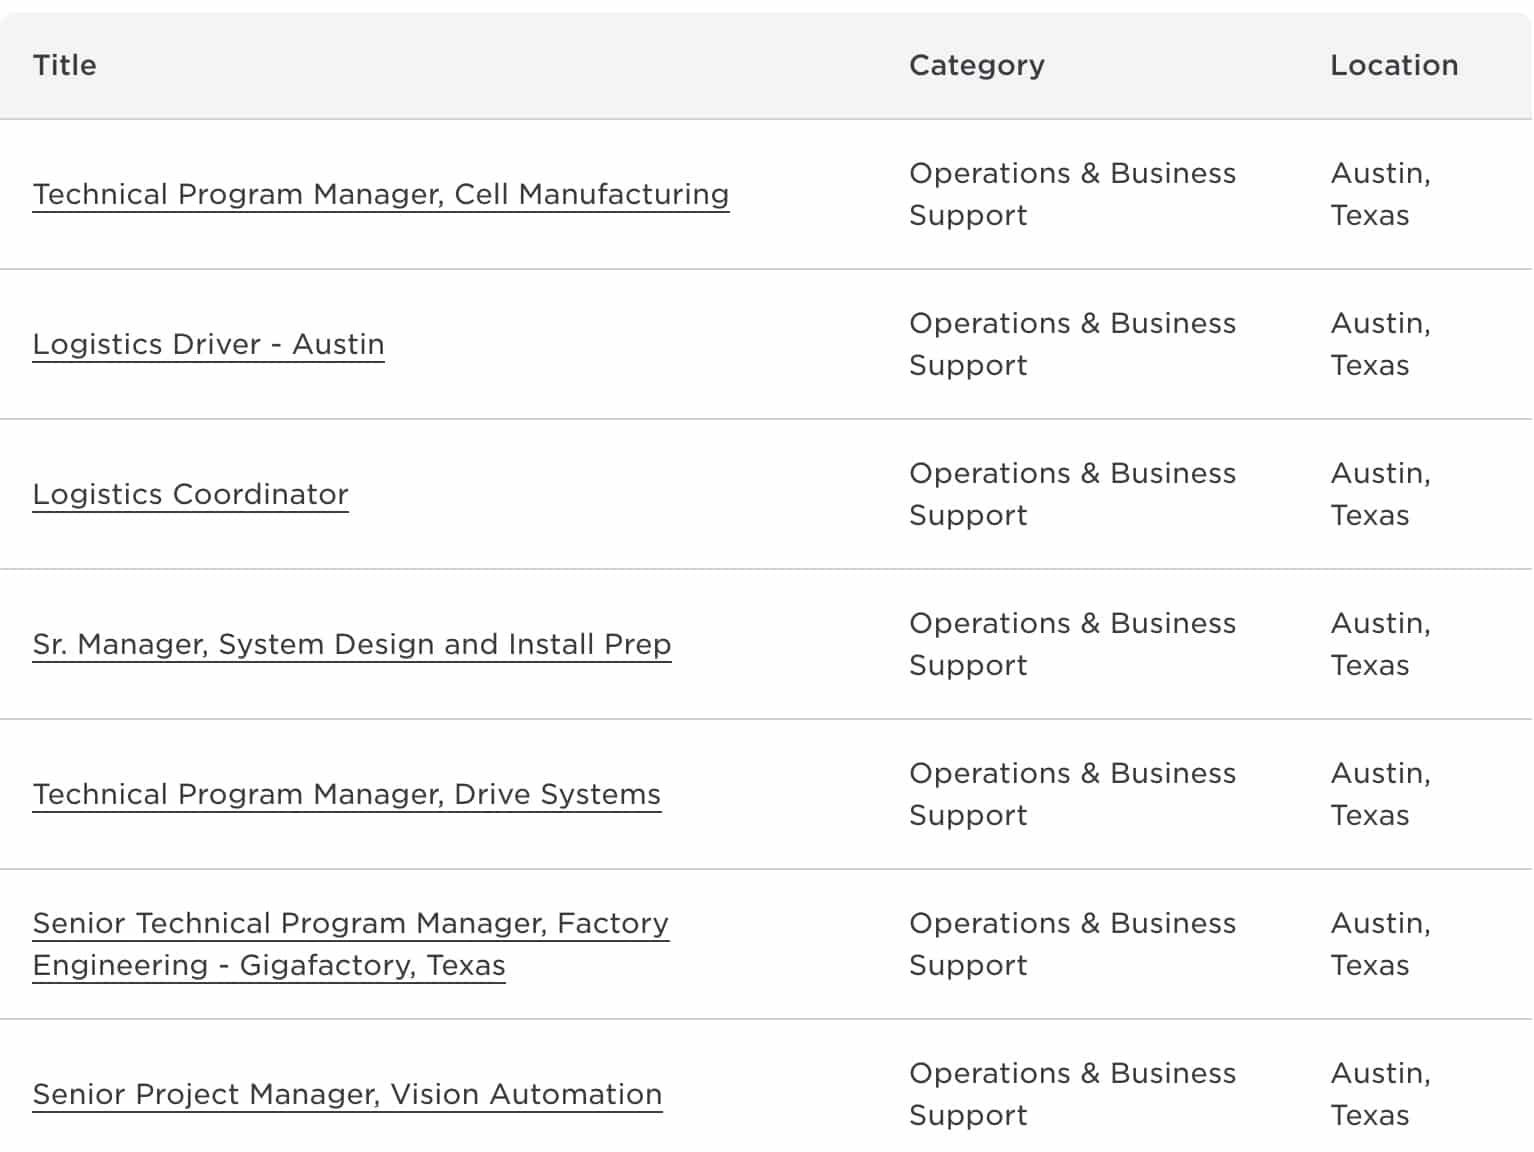Click the category text beside Logistics Driver - Austin

[1071, 344]
